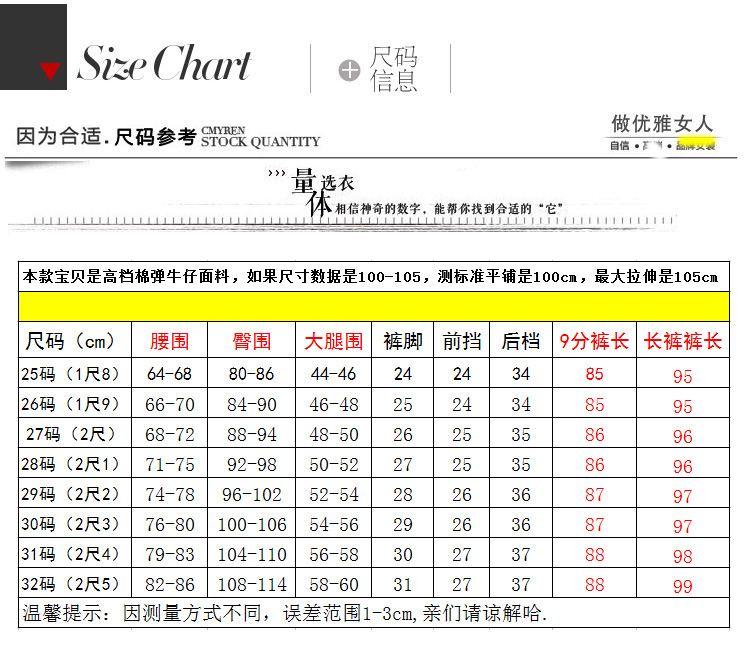Click the 大腿围 column header
Screen dimensions: 750x667
pyautogui.click(x=334, y=341)
